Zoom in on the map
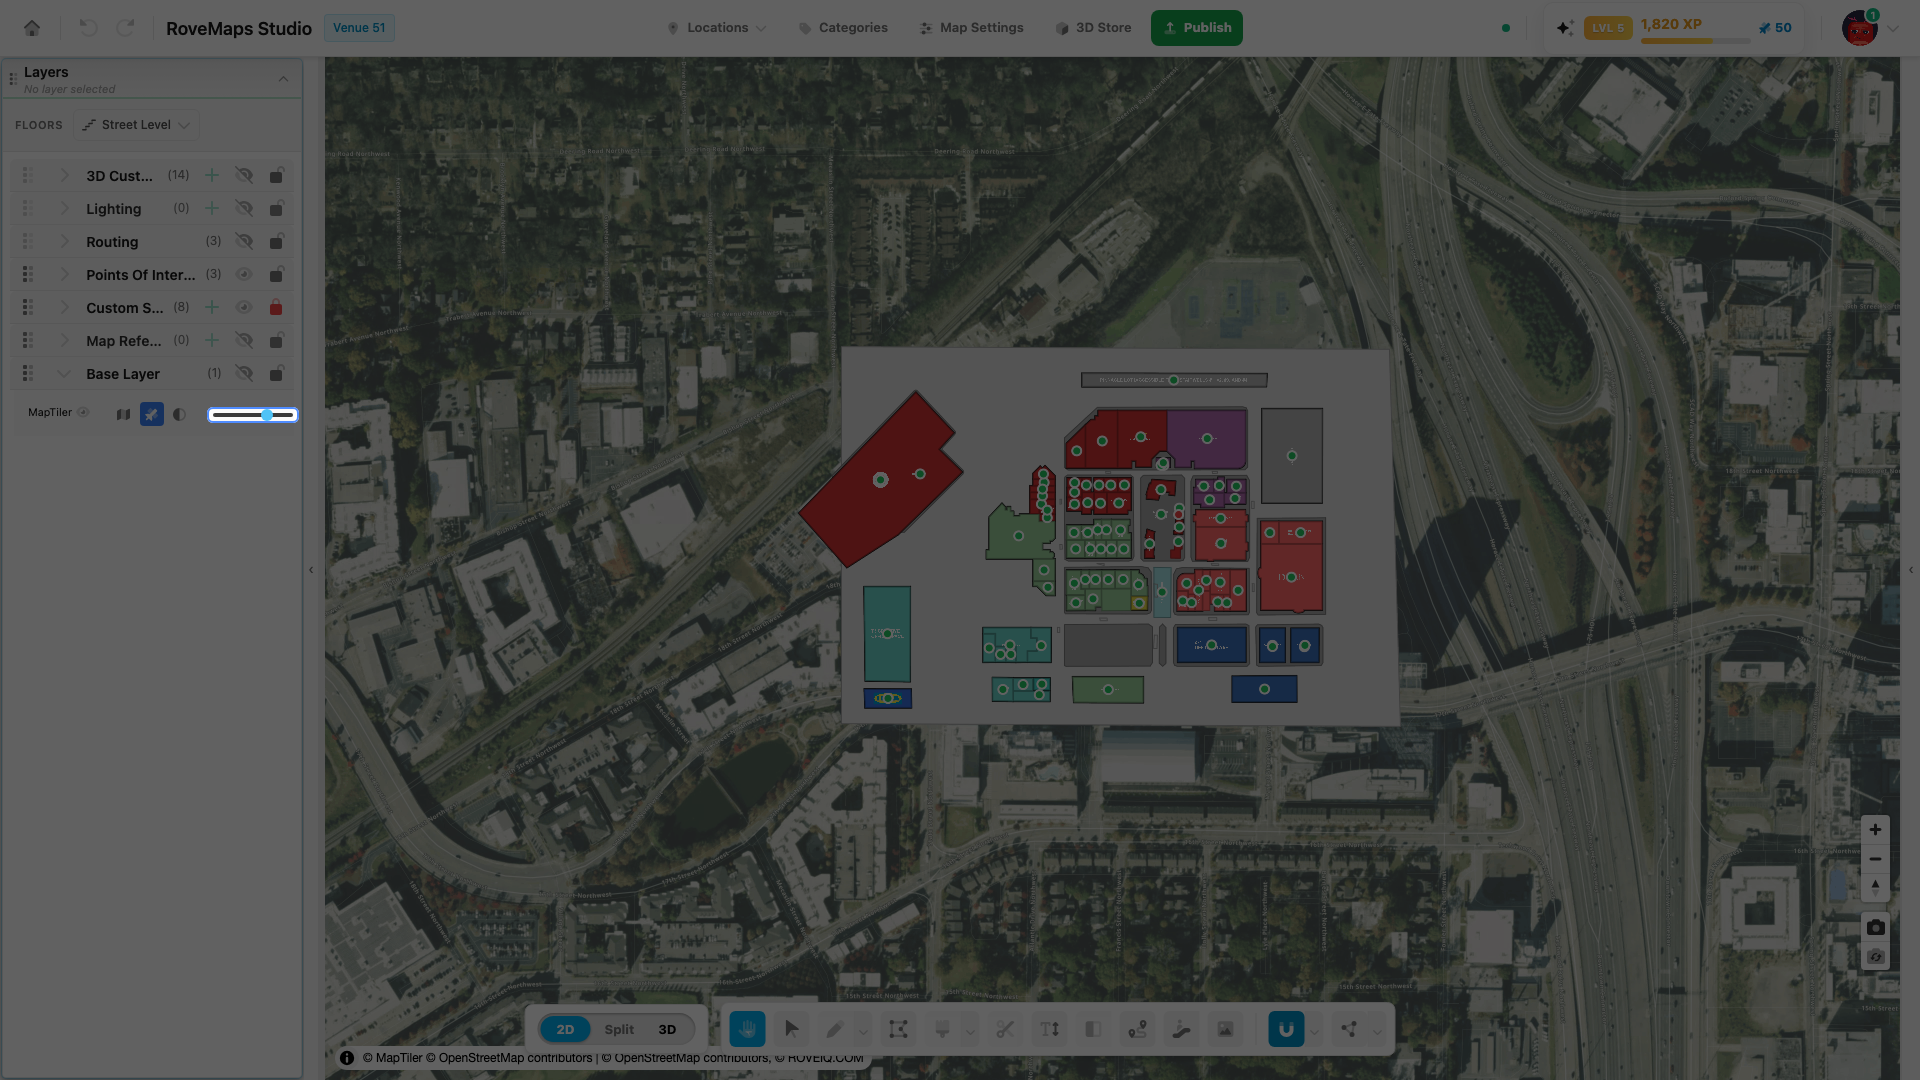 (x=1875, y=830)
